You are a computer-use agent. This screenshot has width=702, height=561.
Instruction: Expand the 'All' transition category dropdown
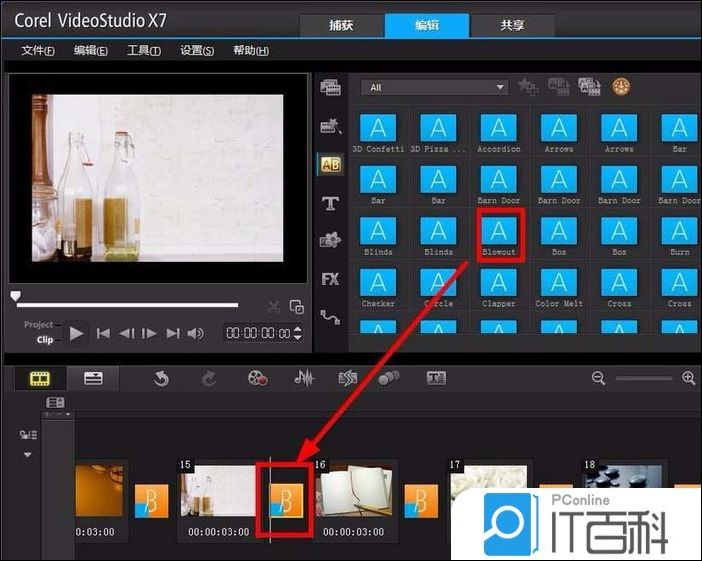pyautogui.click(x=500, y=88)
